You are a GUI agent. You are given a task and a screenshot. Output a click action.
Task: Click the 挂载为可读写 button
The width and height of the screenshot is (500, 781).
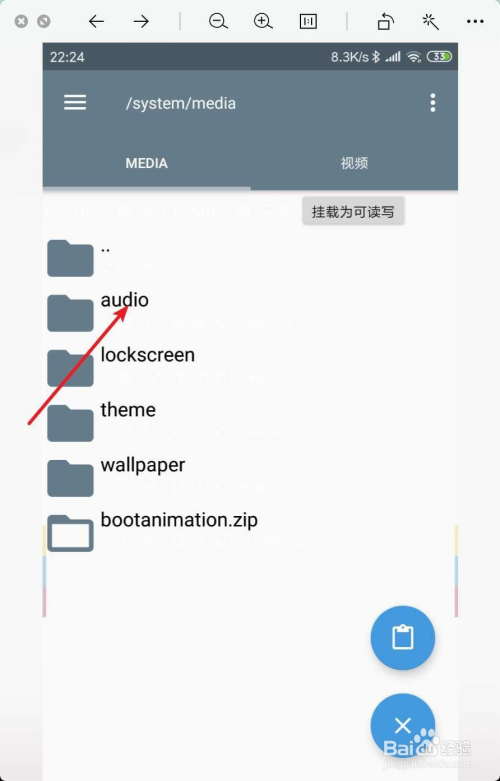pyautogui.click(x=353, y=212)
